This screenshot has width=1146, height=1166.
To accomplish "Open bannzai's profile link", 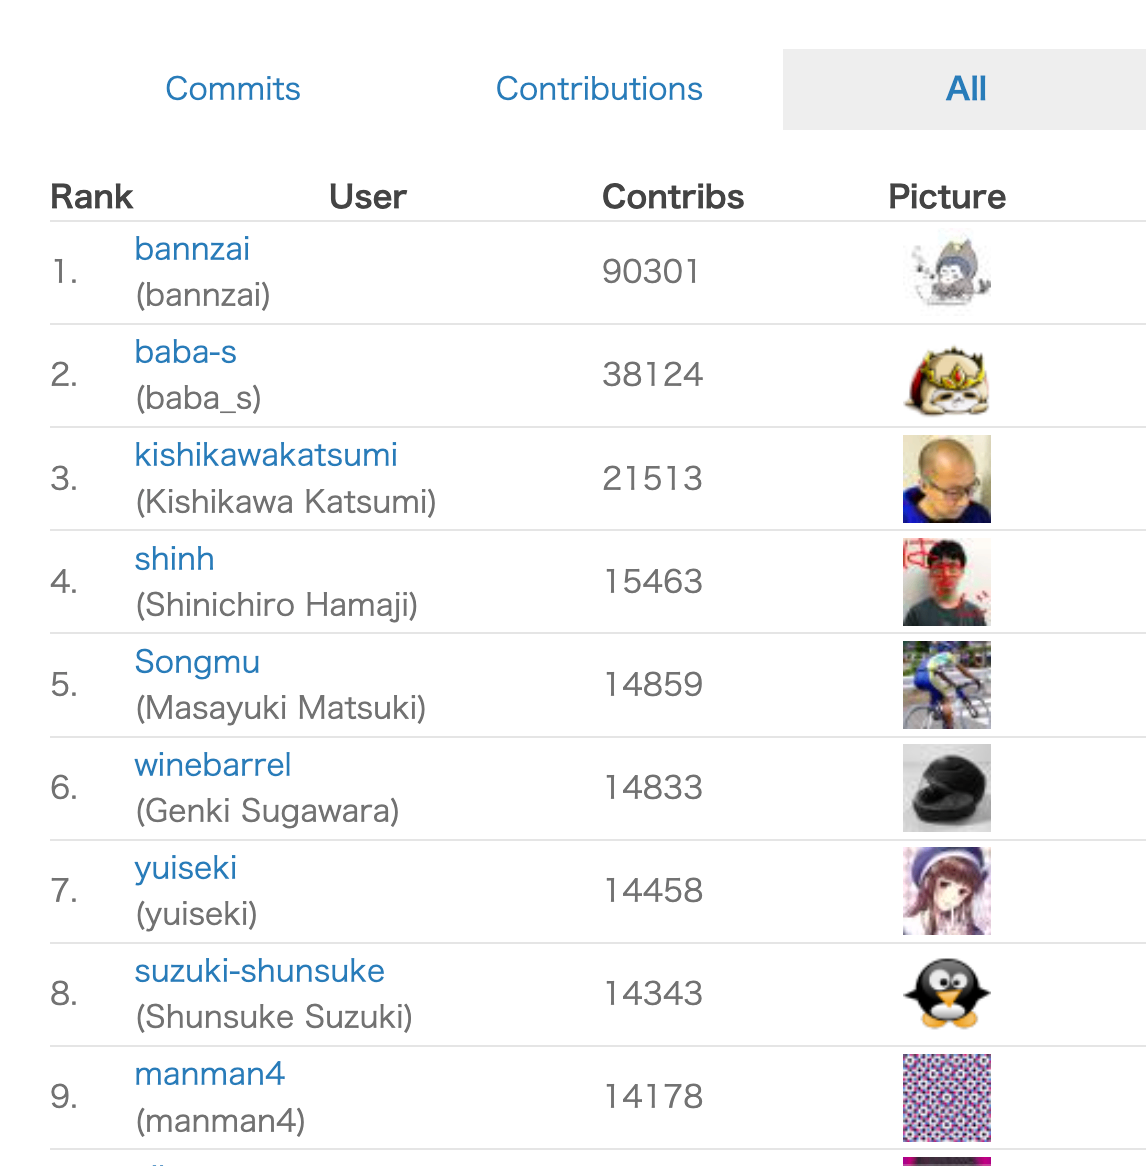I will [192, 249].
